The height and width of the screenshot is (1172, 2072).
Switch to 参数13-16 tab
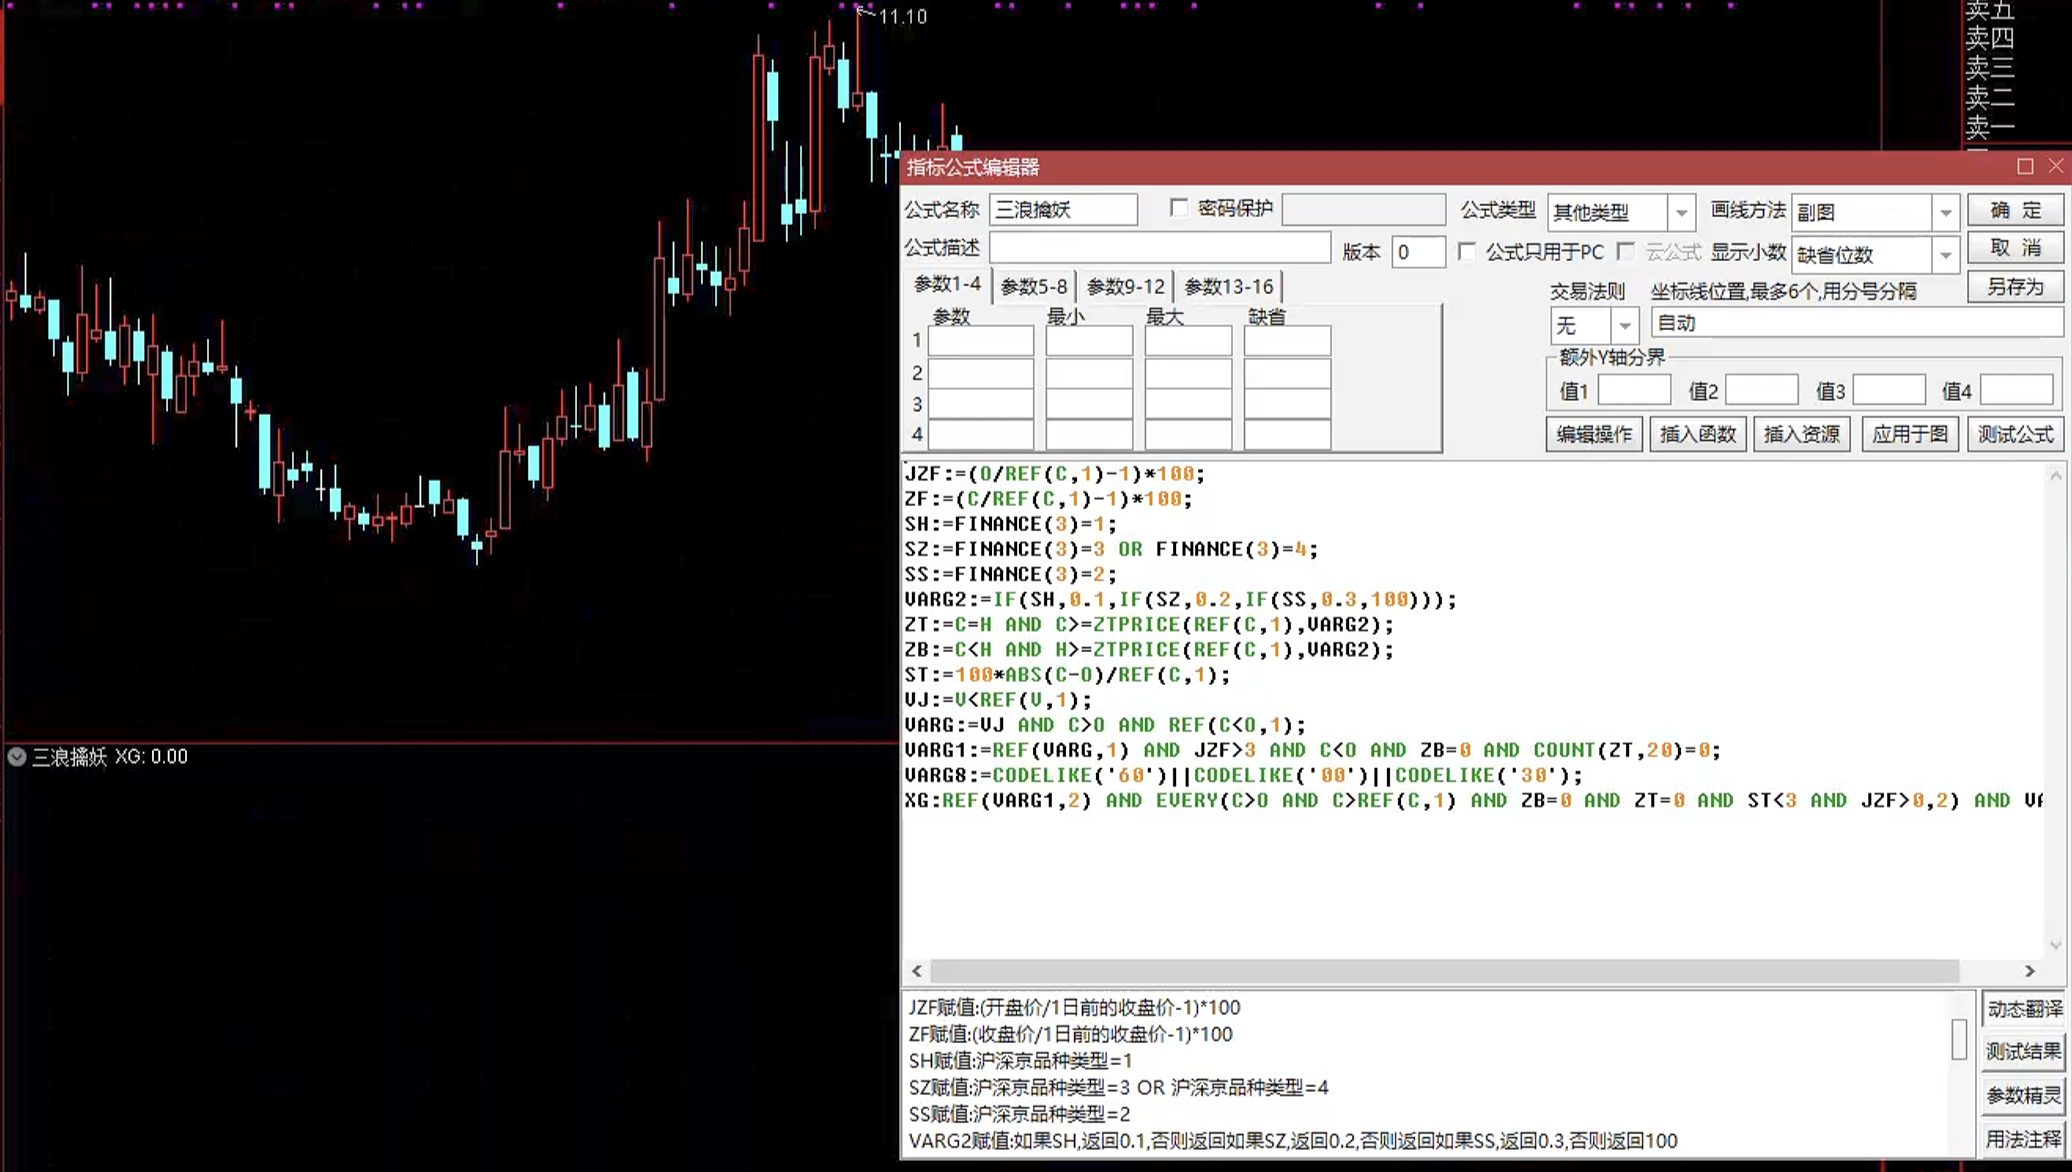(x=1228, y=287)
